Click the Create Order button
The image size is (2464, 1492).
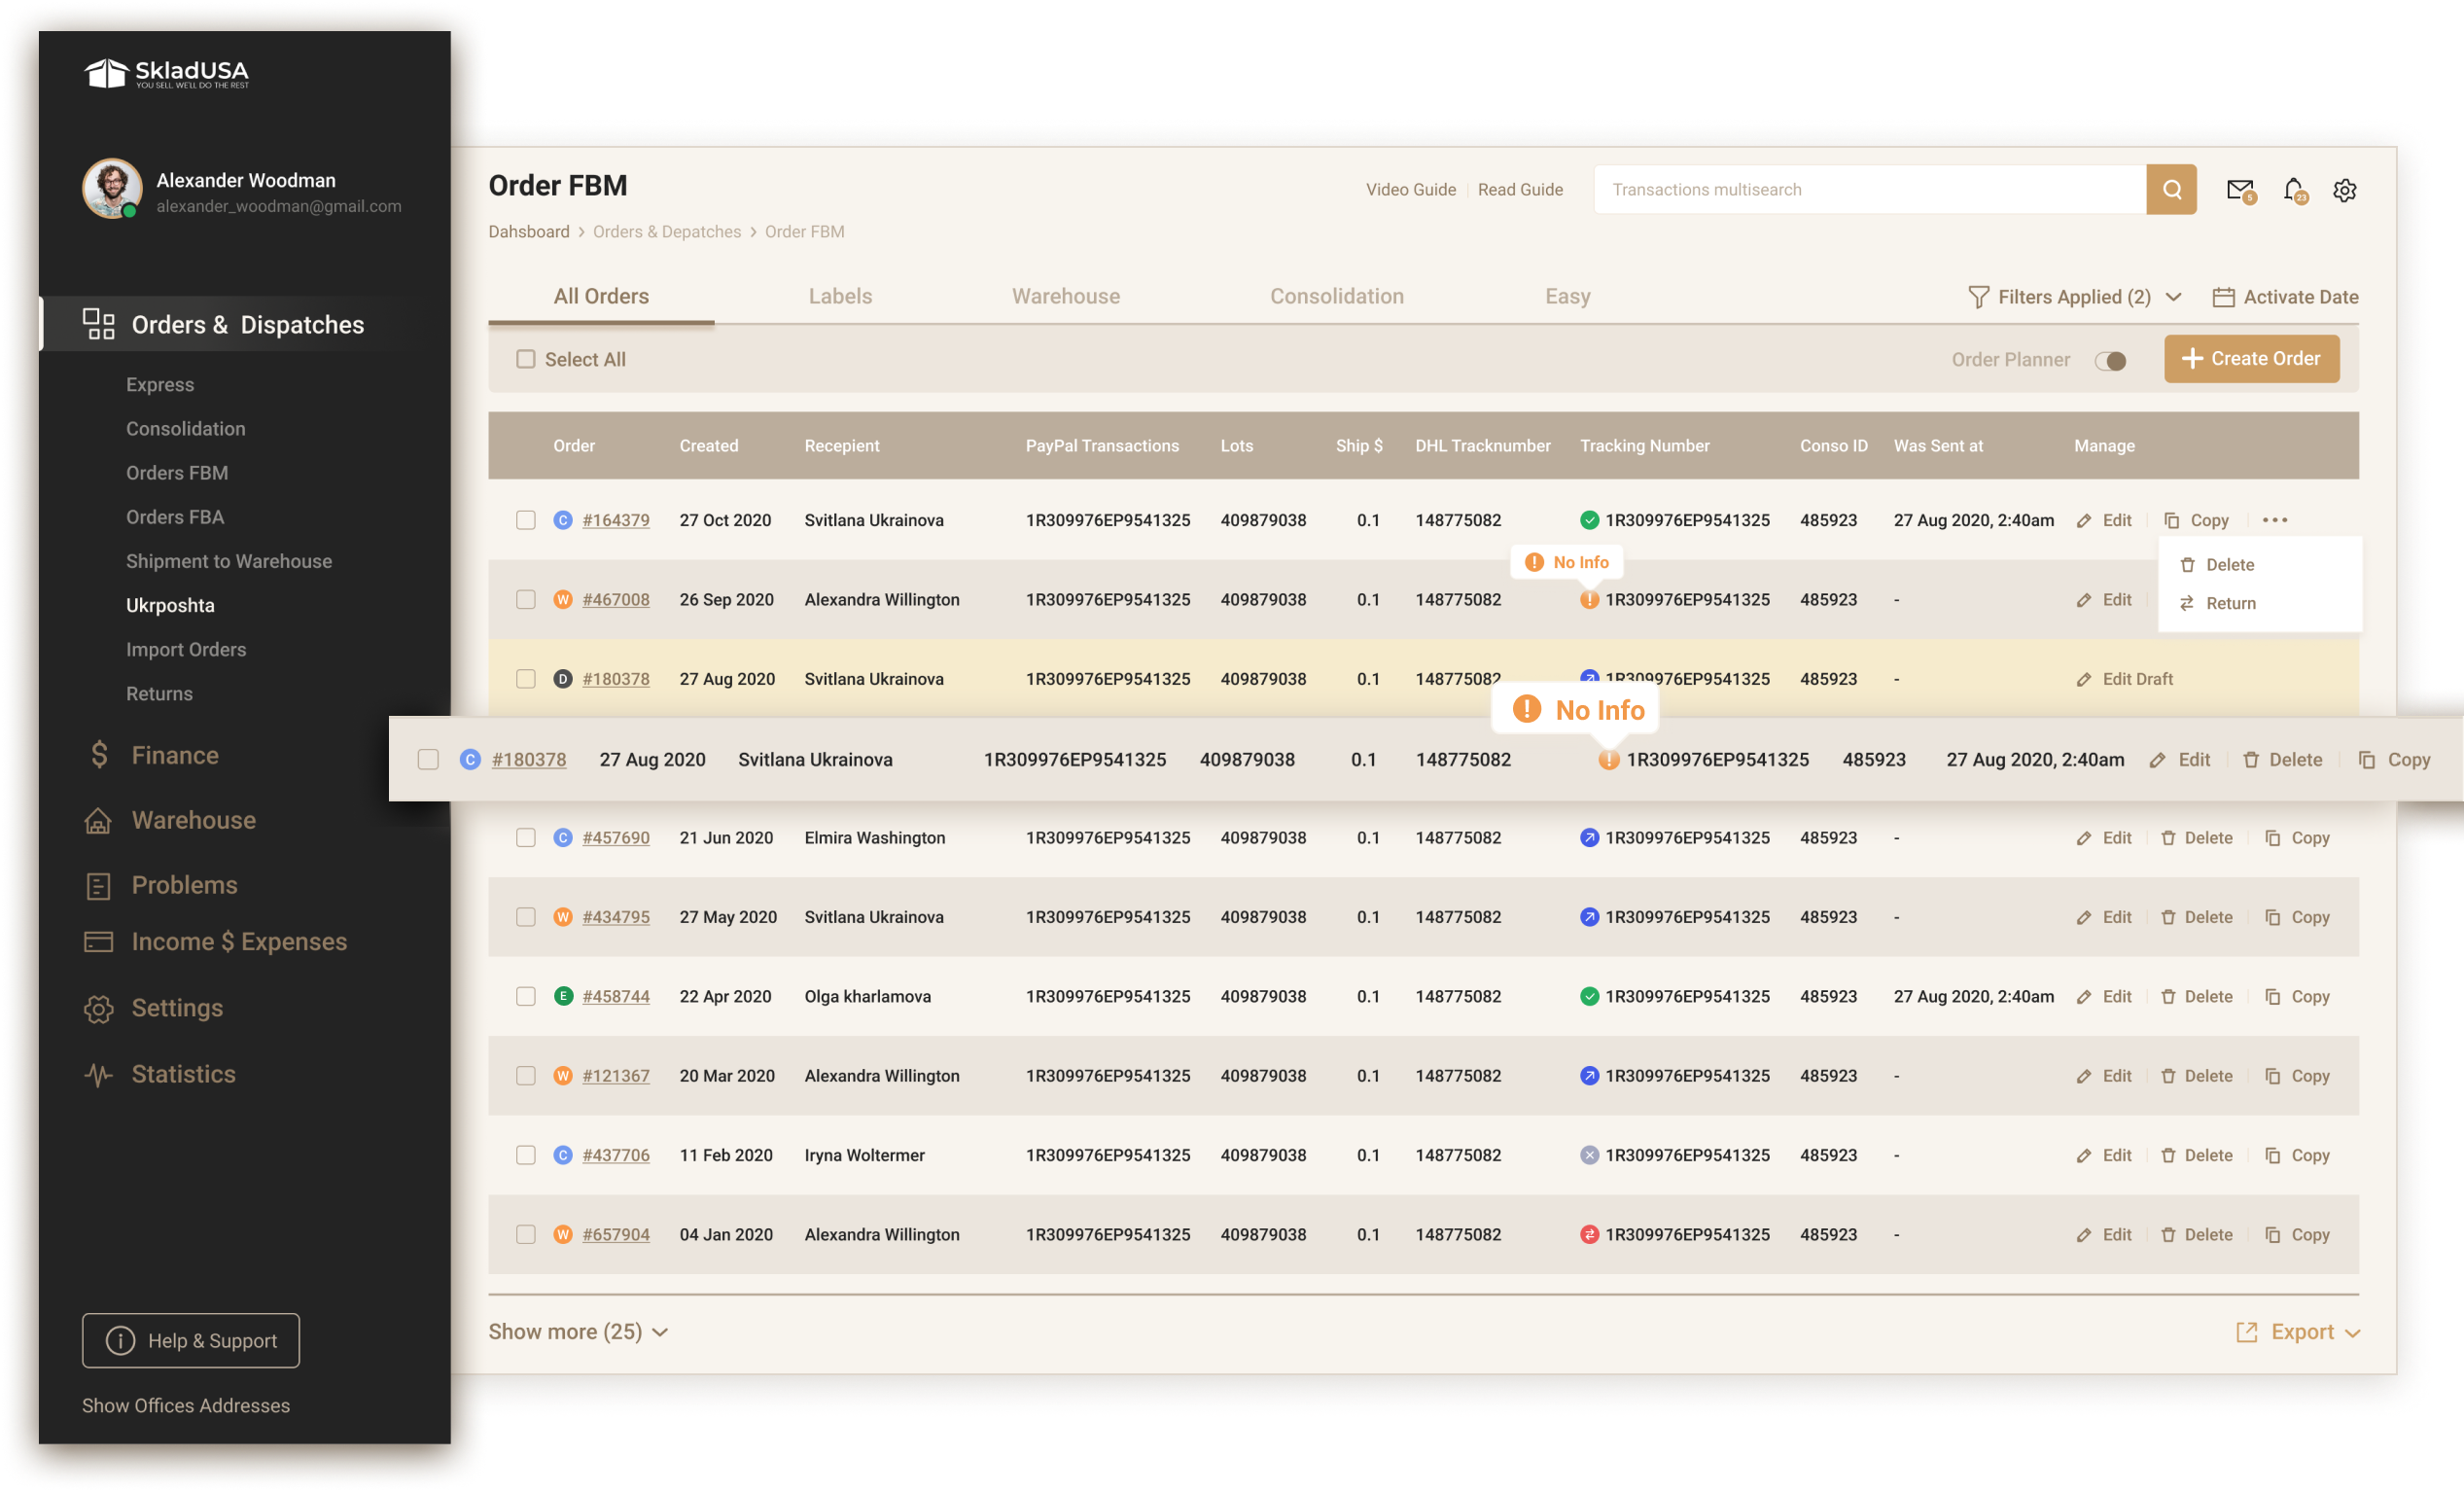coord(2251,358)
